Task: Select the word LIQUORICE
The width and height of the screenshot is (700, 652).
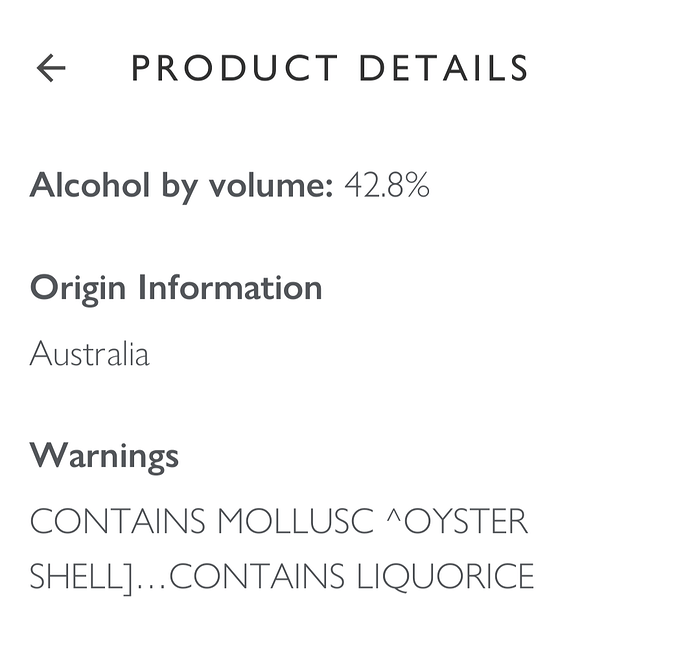Action: pyautogui.click(x=445, y=577)
